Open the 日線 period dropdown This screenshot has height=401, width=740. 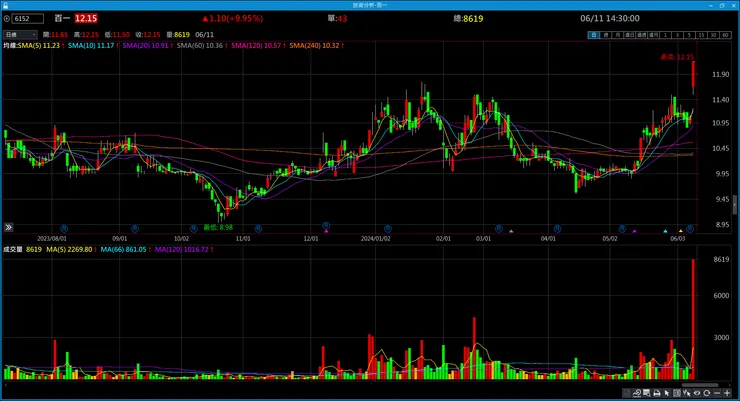pos(20,34)
